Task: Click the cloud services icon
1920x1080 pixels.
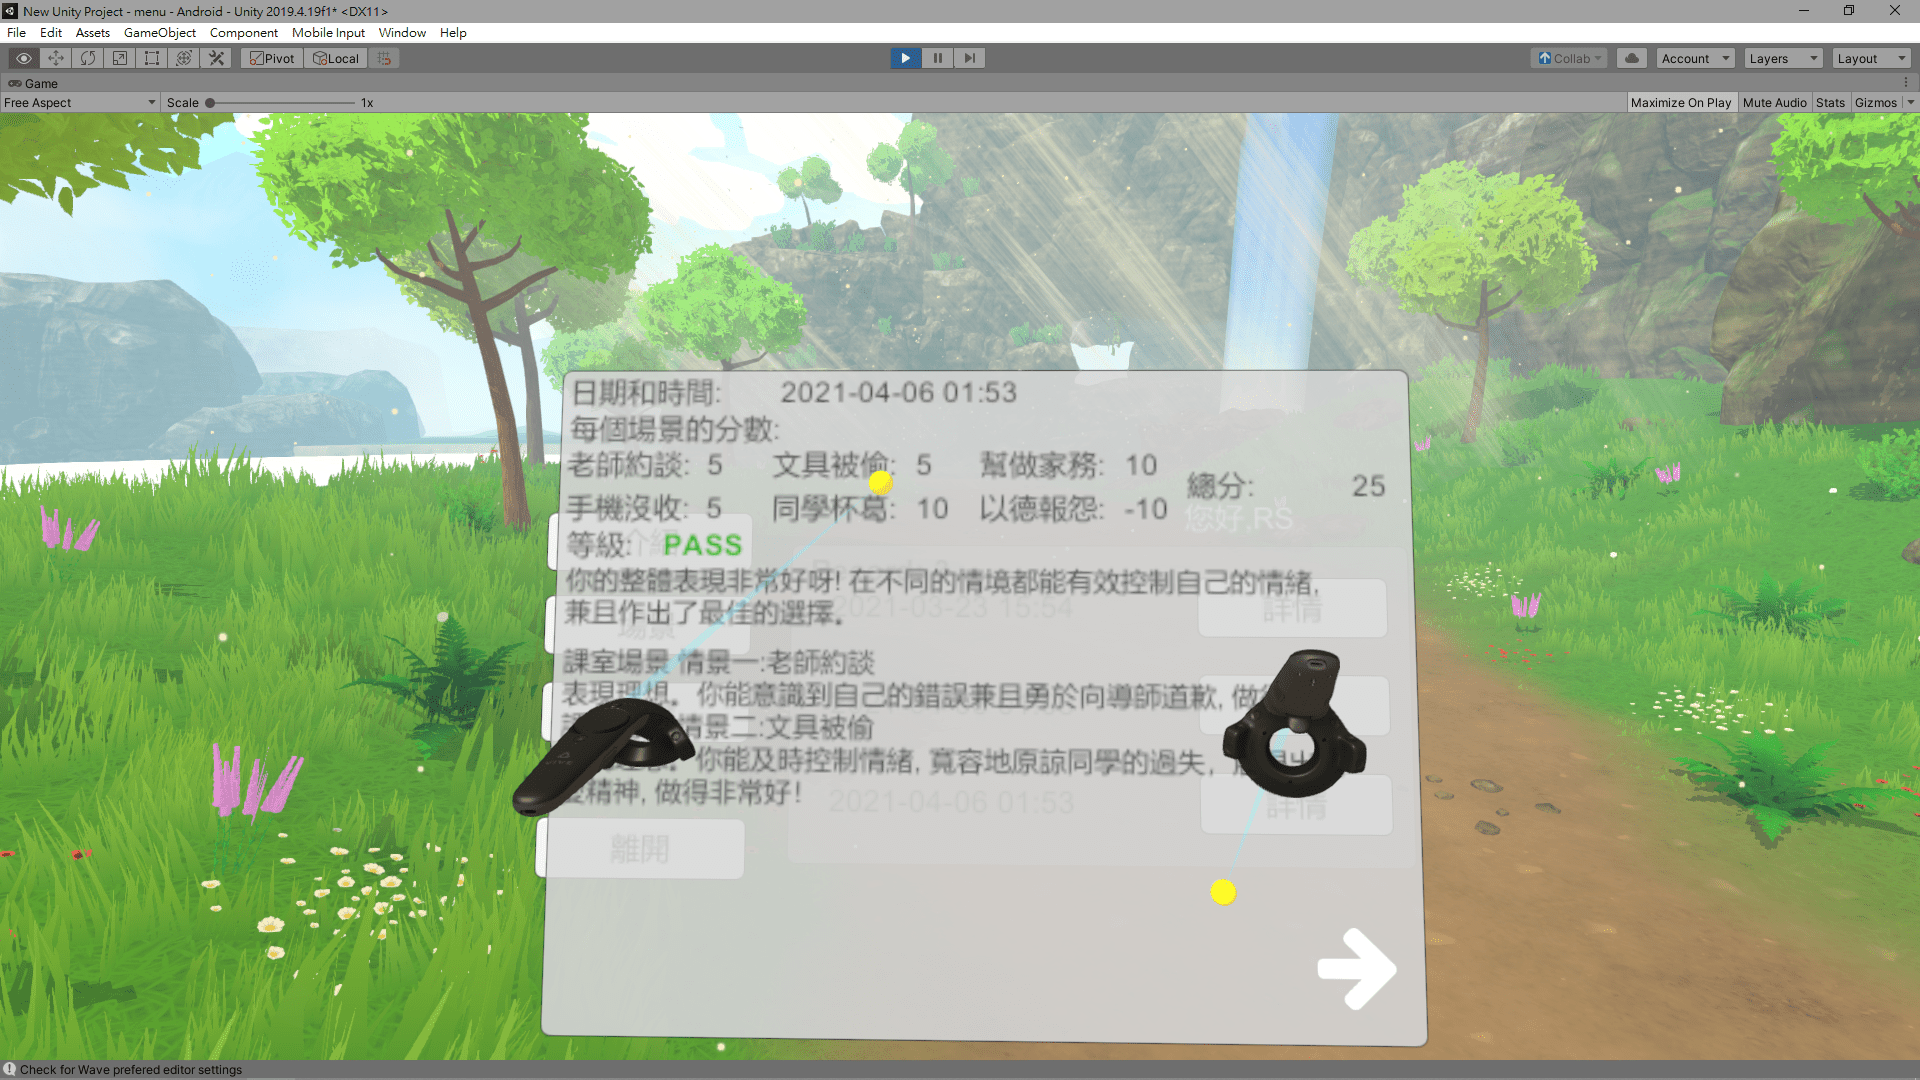Action: [1632, 58]
